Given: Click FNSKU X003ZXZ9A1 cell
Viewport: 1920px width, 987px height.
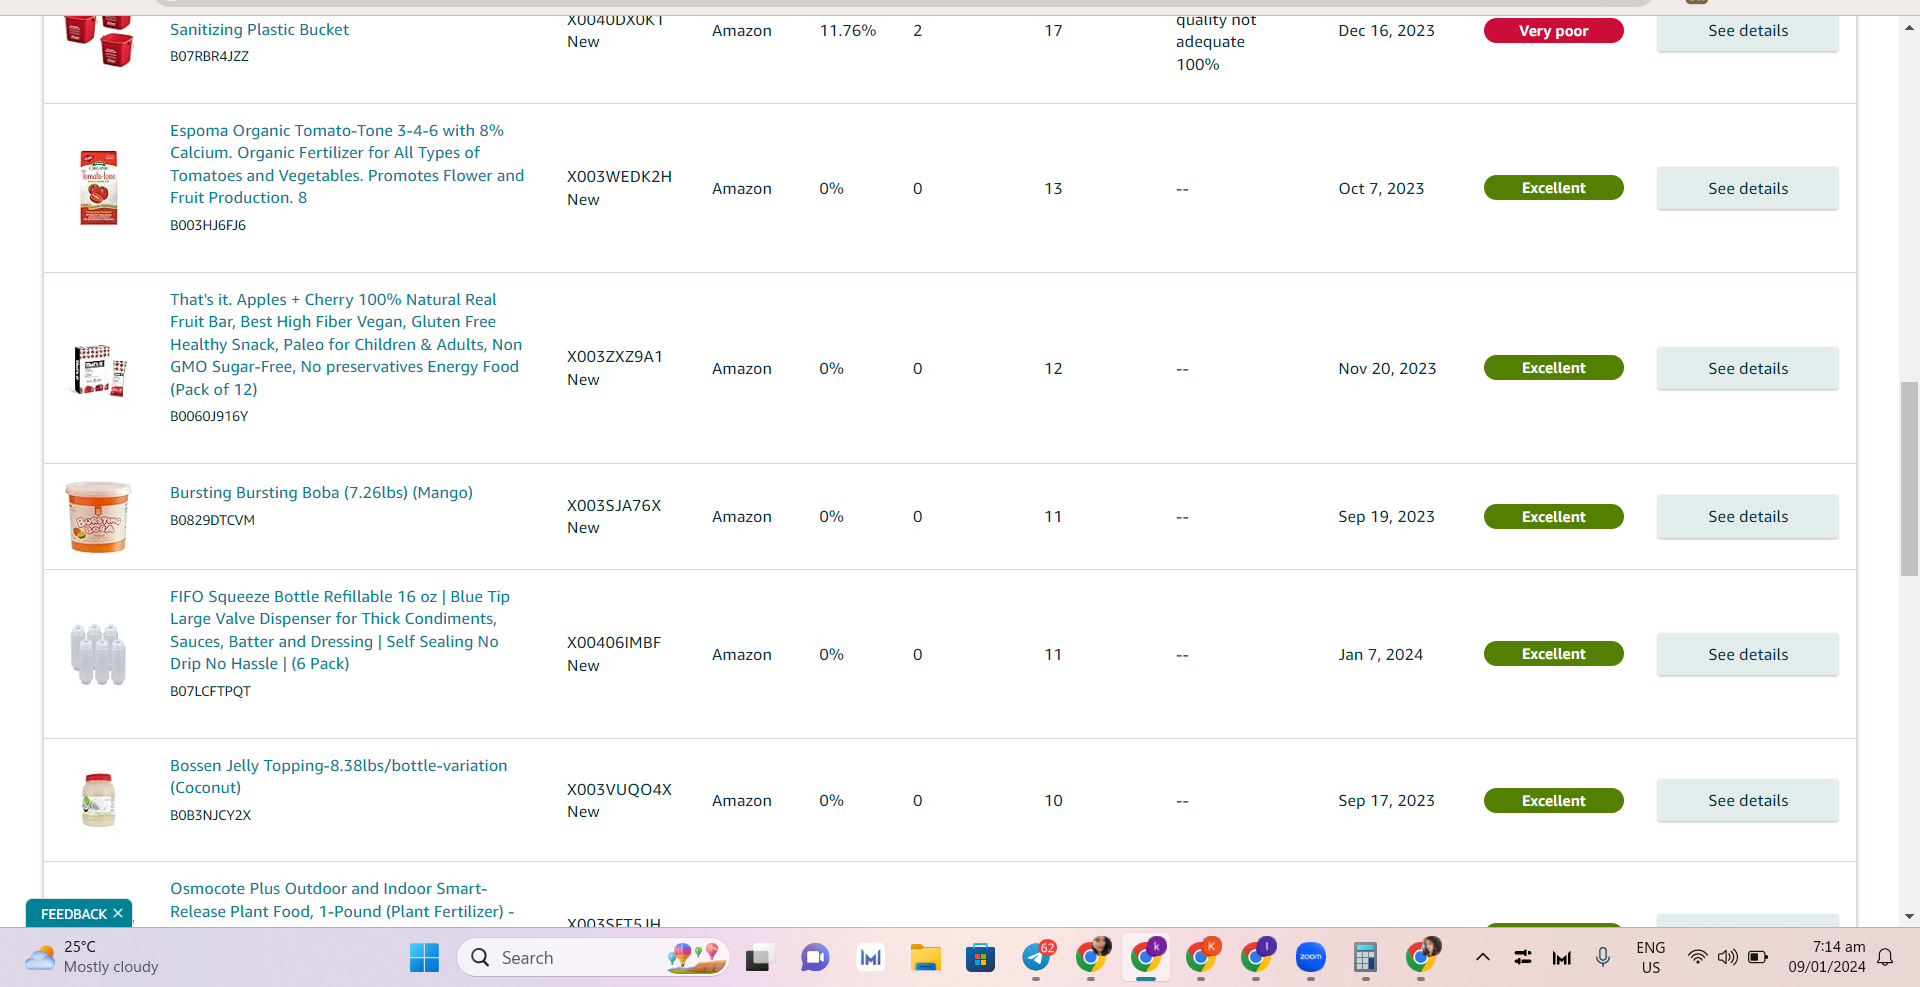Looking at the screenshot, I should 615,357.
